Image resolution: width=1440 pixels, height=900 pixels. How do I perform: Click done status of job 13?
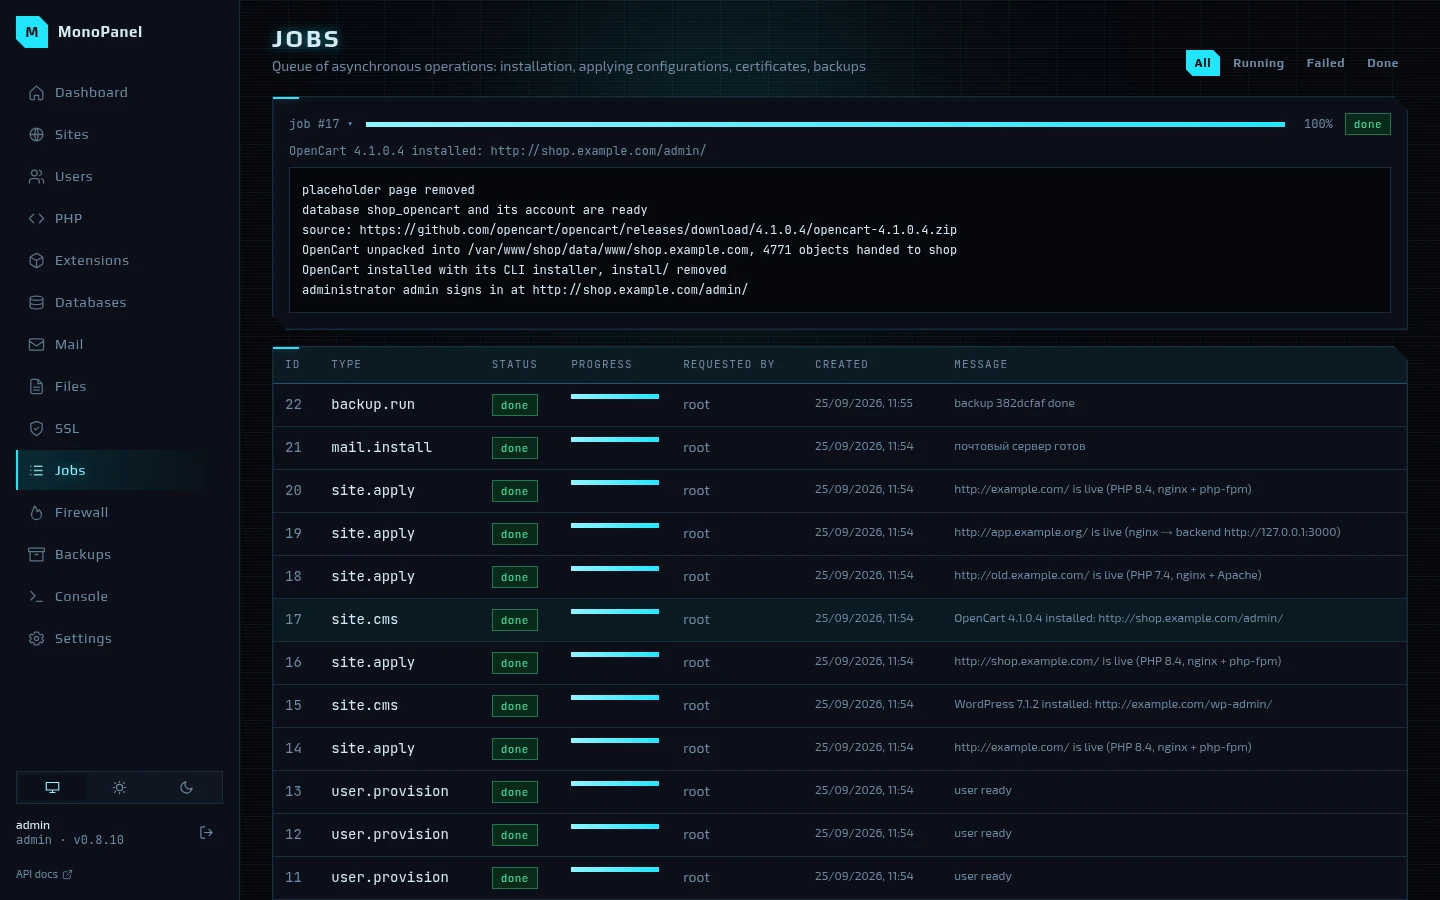(515, 792)
